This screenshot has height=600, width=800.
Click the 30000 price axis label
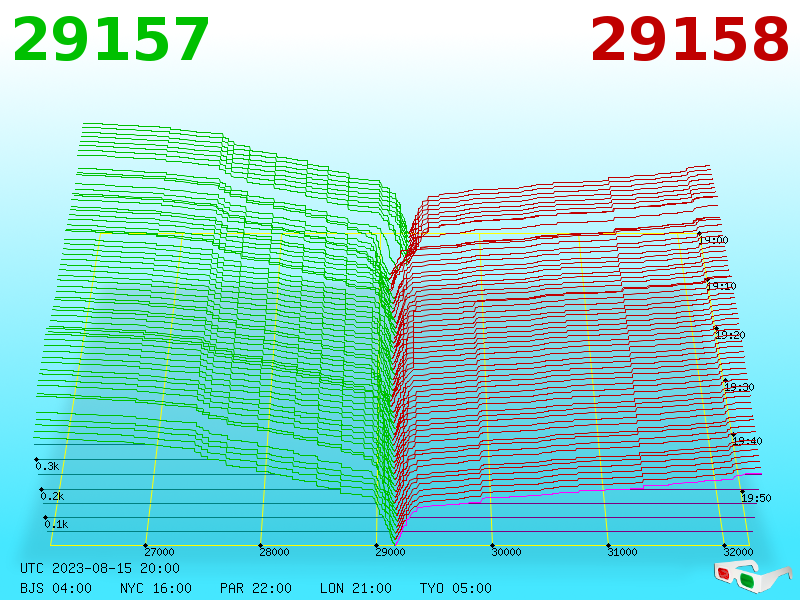[506, 552]
